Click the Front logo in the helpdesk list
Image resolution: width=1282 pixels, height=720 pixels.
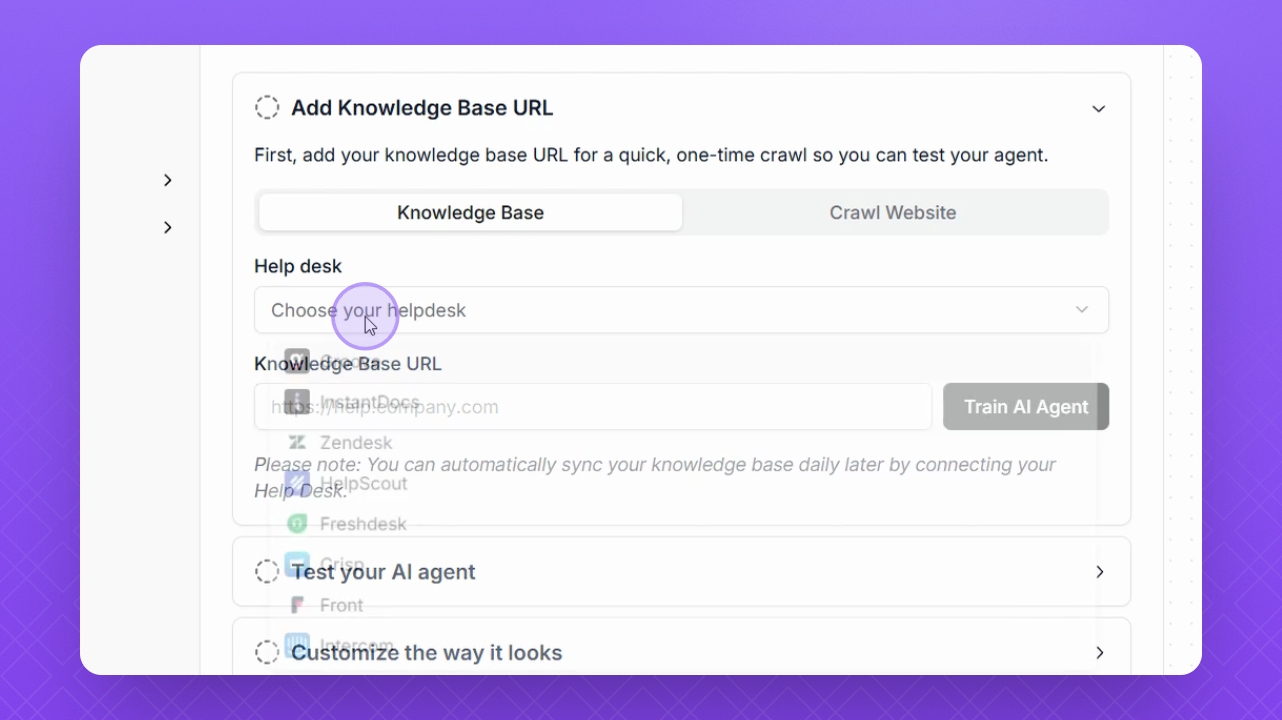pos(297,605)
